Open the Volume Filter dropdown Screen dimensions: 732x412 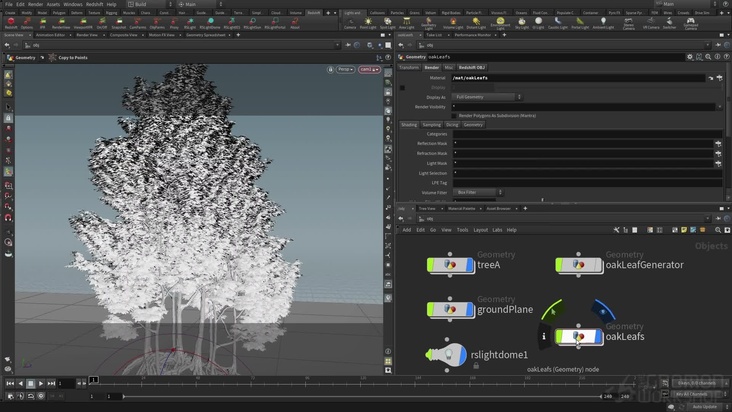pyautogui.click(x=477, y=192)
